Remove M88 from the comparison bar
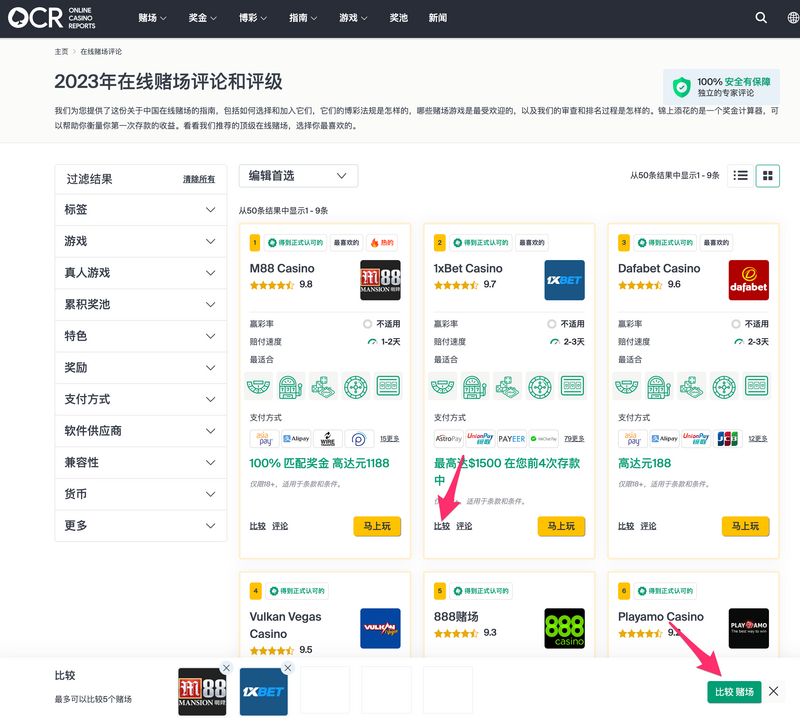 [x=227, y=667]
